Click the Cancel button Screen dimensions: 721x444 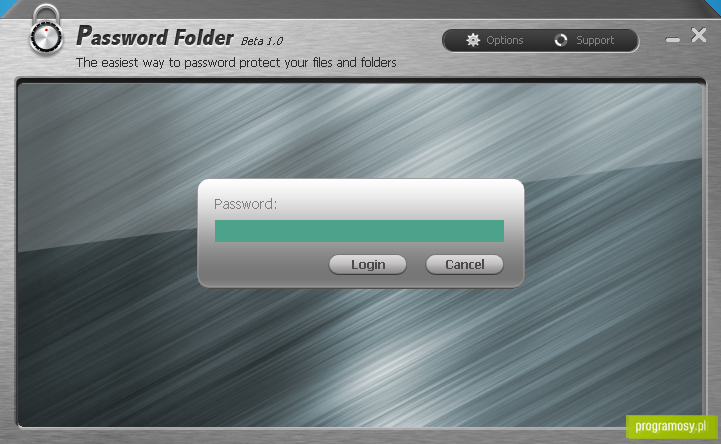click(x=464, y=265)
